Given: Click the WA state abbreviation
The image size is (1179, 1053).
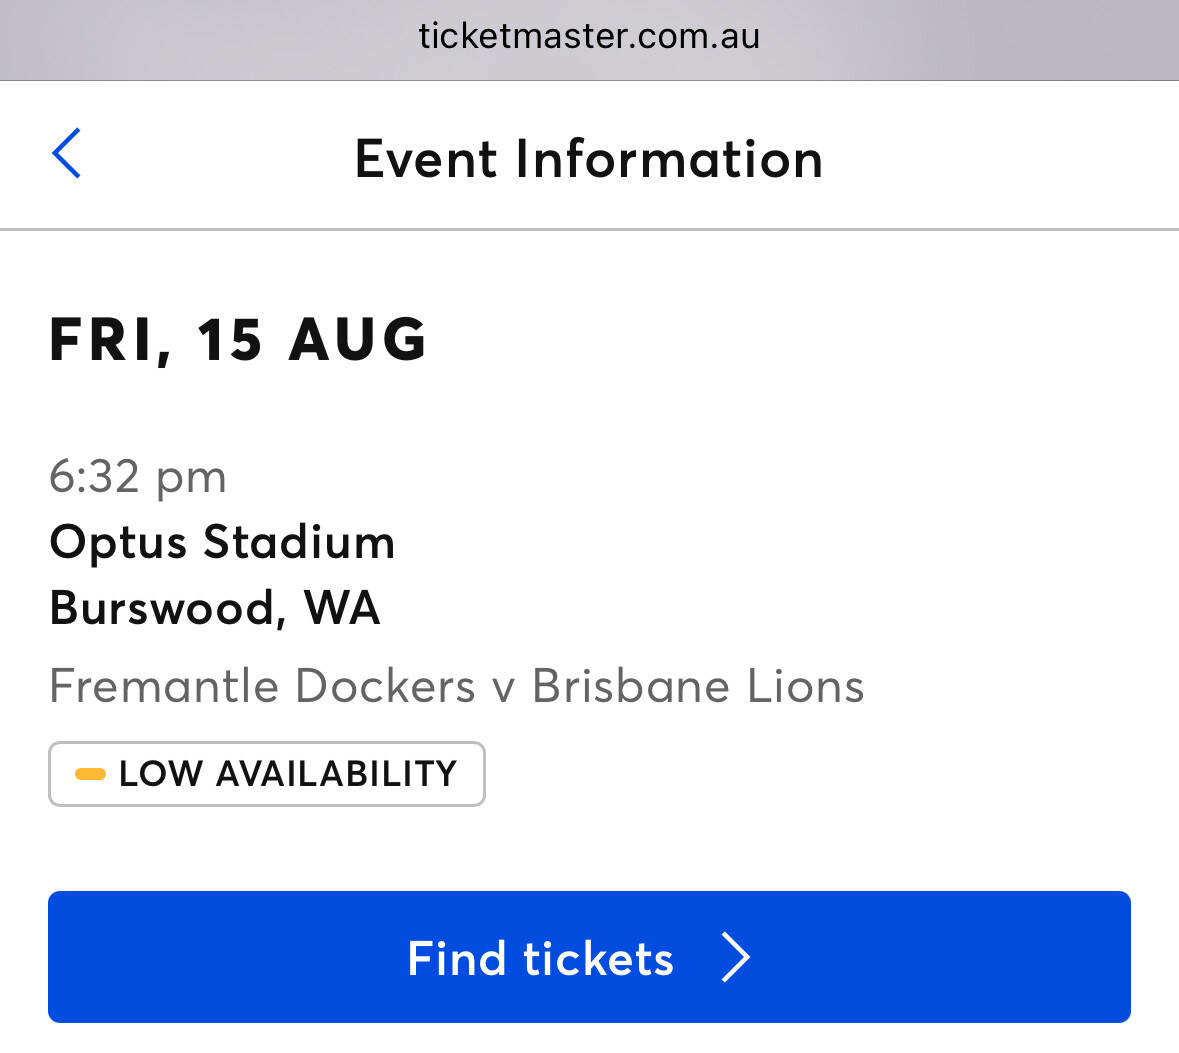Looking at the screenshot, I should click(342, 608).
